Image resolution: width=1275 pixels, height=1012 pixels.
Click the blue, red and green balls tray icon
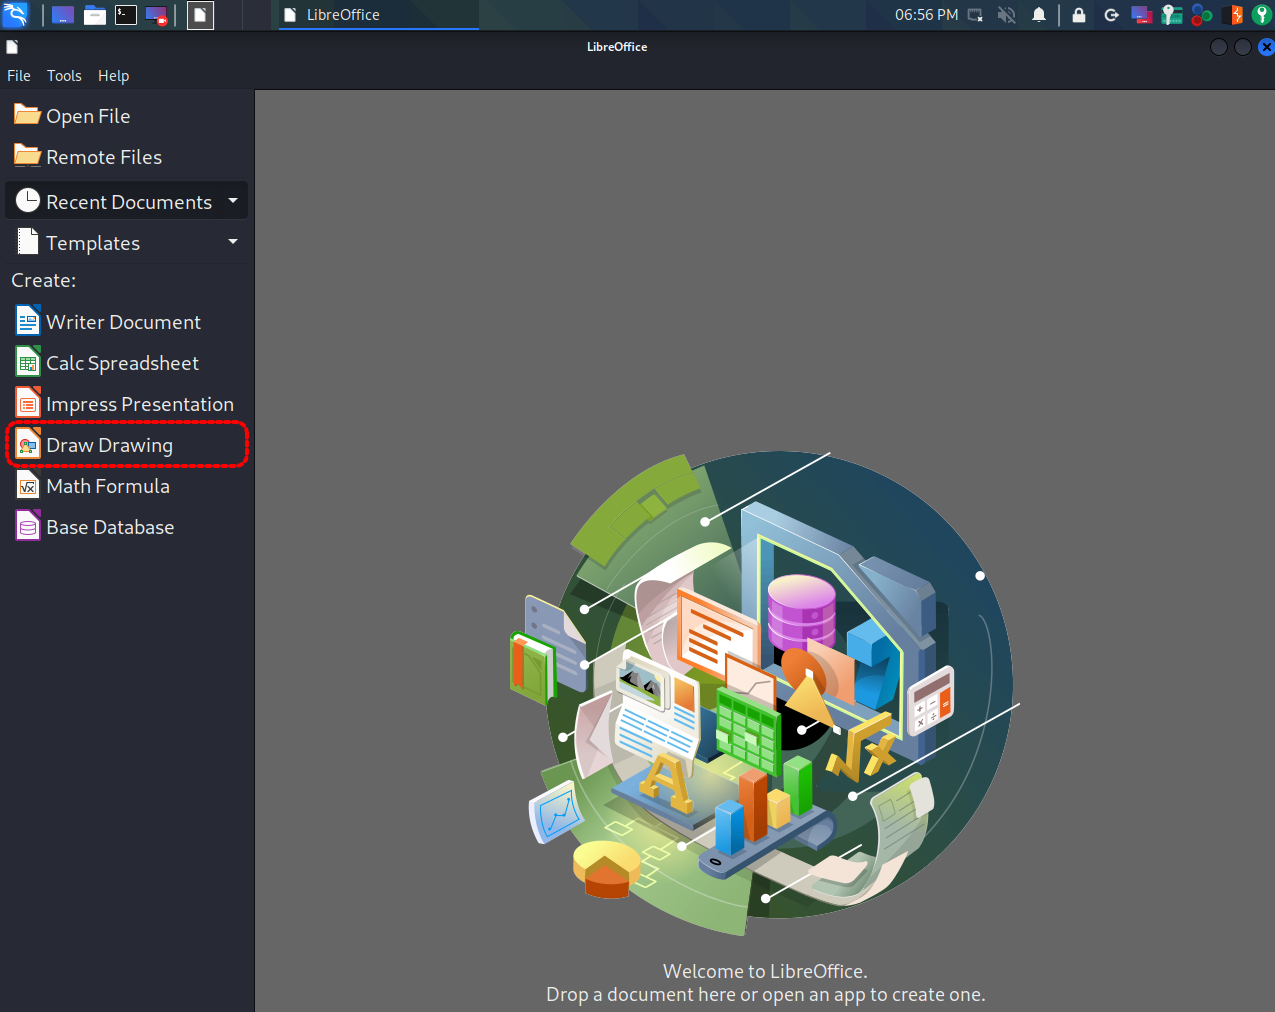pyautogui.click(x=1202, y=15)
